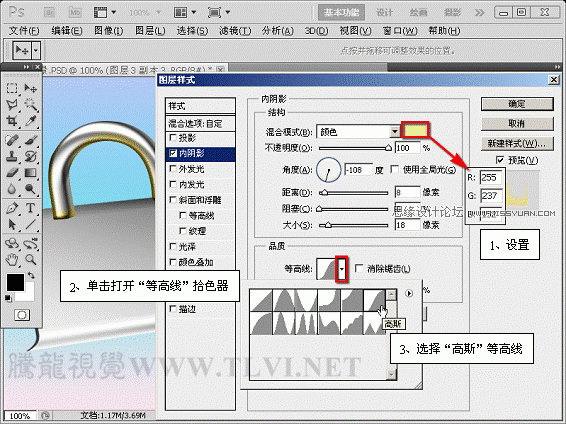Click the 确定 OK button

[x=517, y=104]
